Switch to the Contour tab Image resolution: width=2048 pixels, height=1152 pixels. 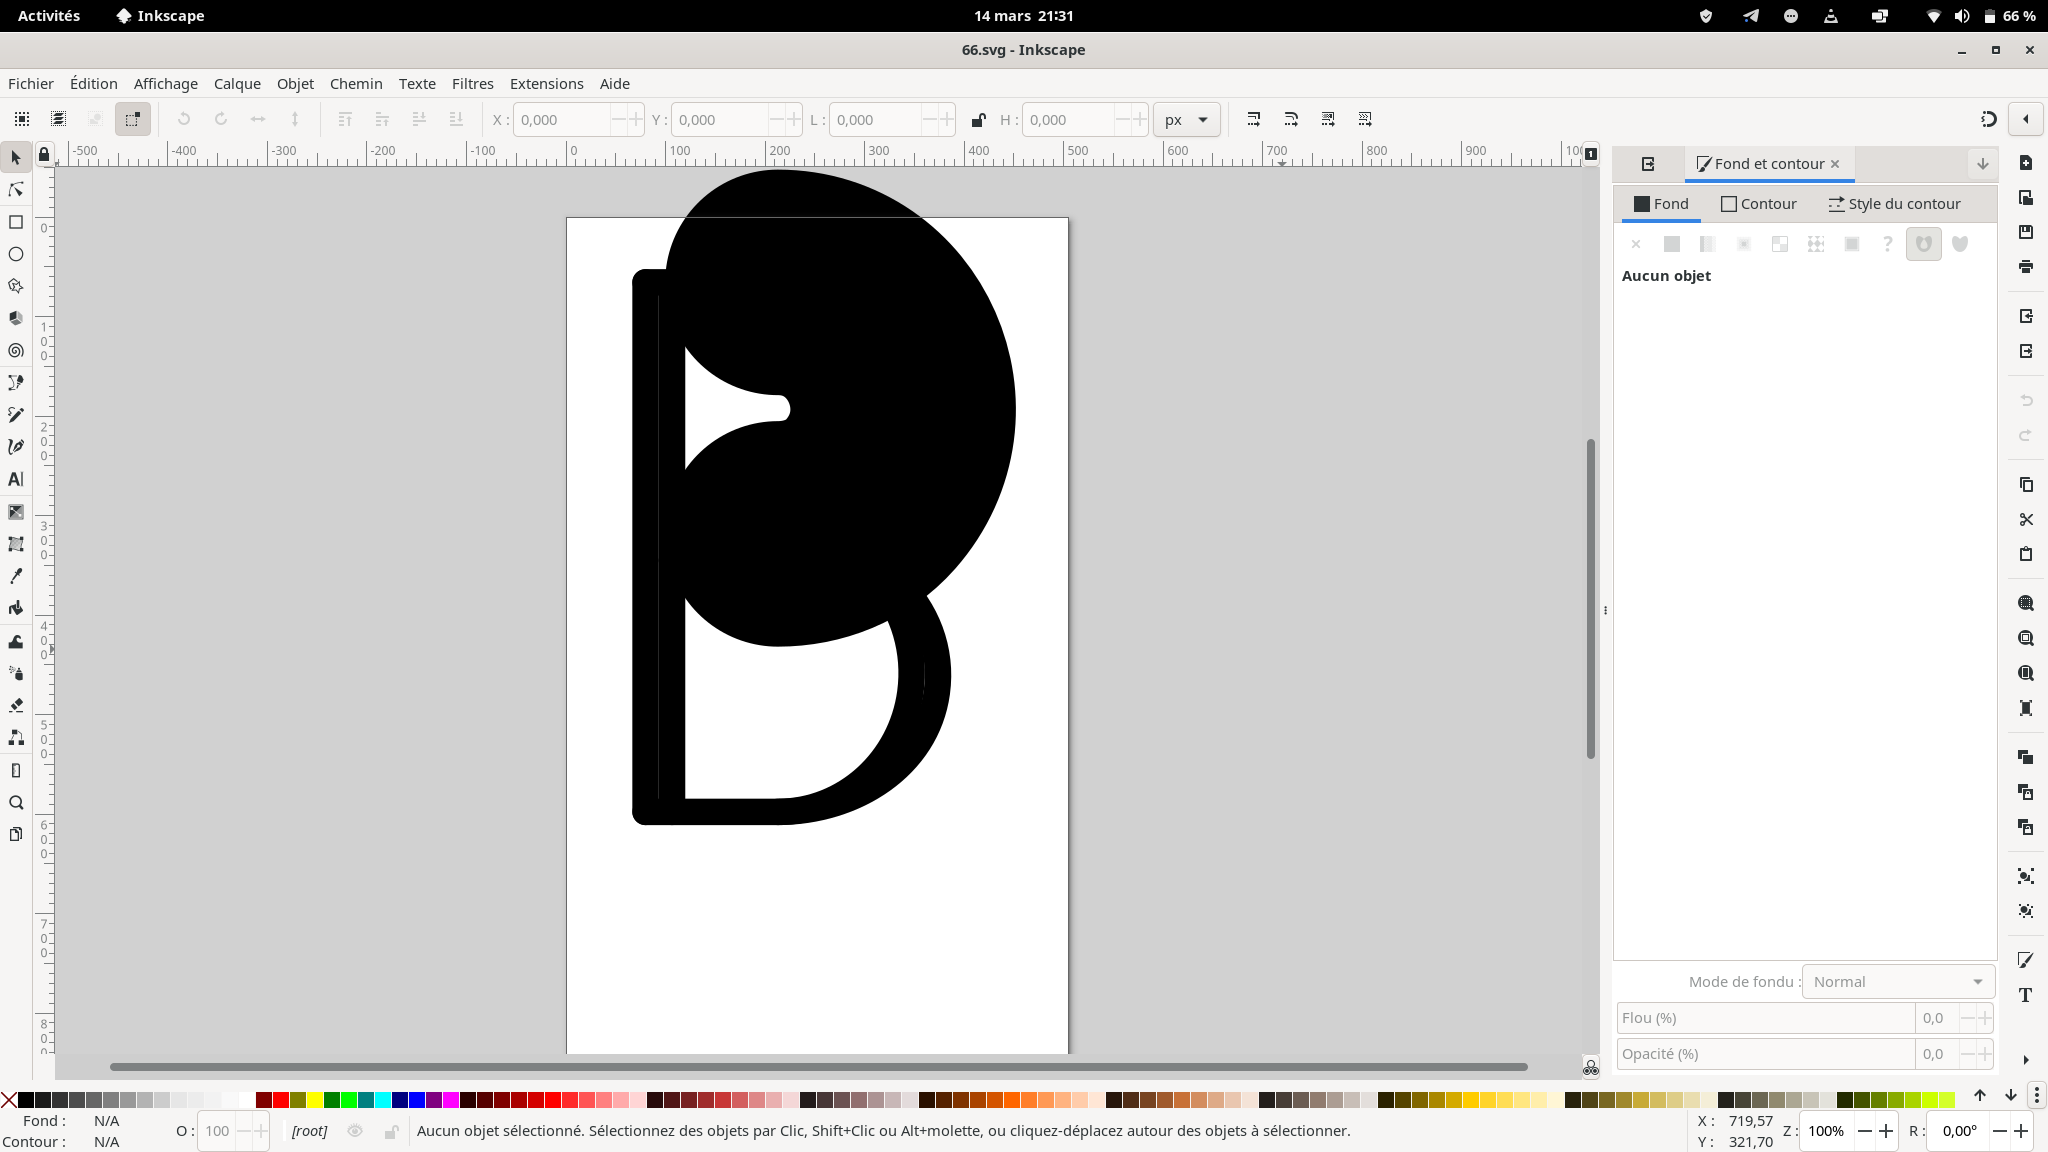[x=1758, y=204]
